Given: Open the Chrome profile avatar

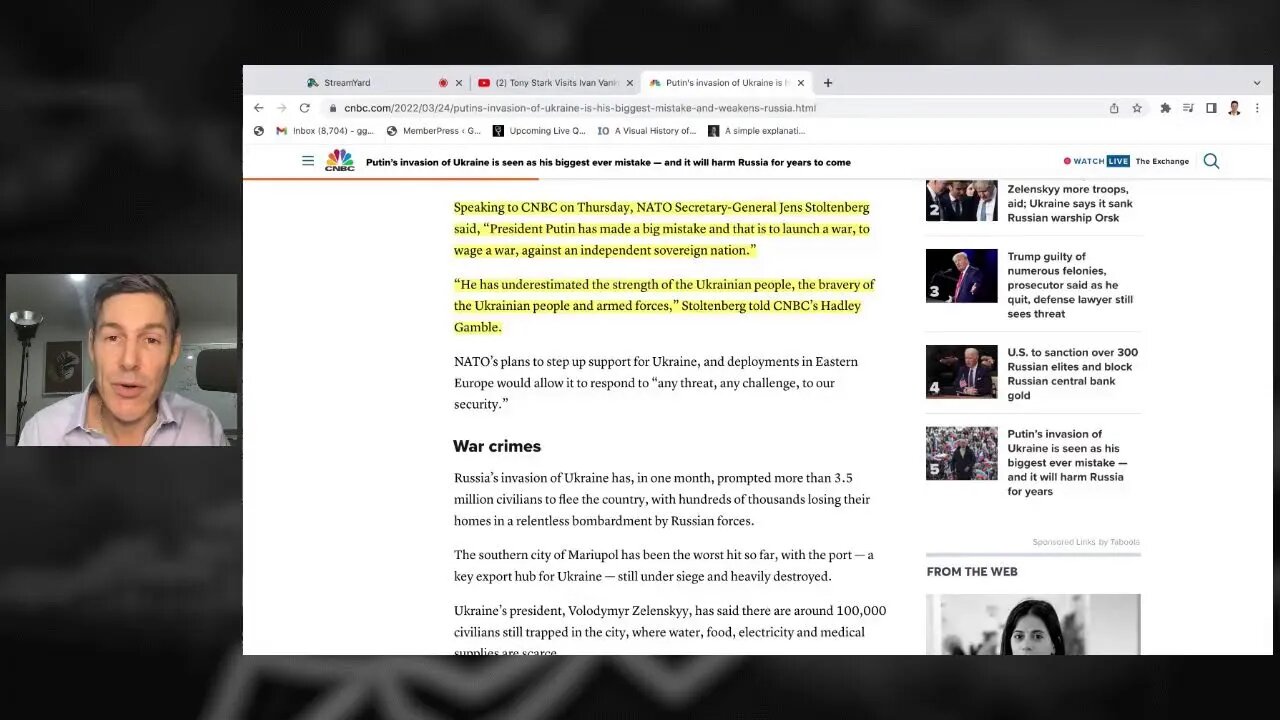Looking at the screenshot, I should 1234,108.
